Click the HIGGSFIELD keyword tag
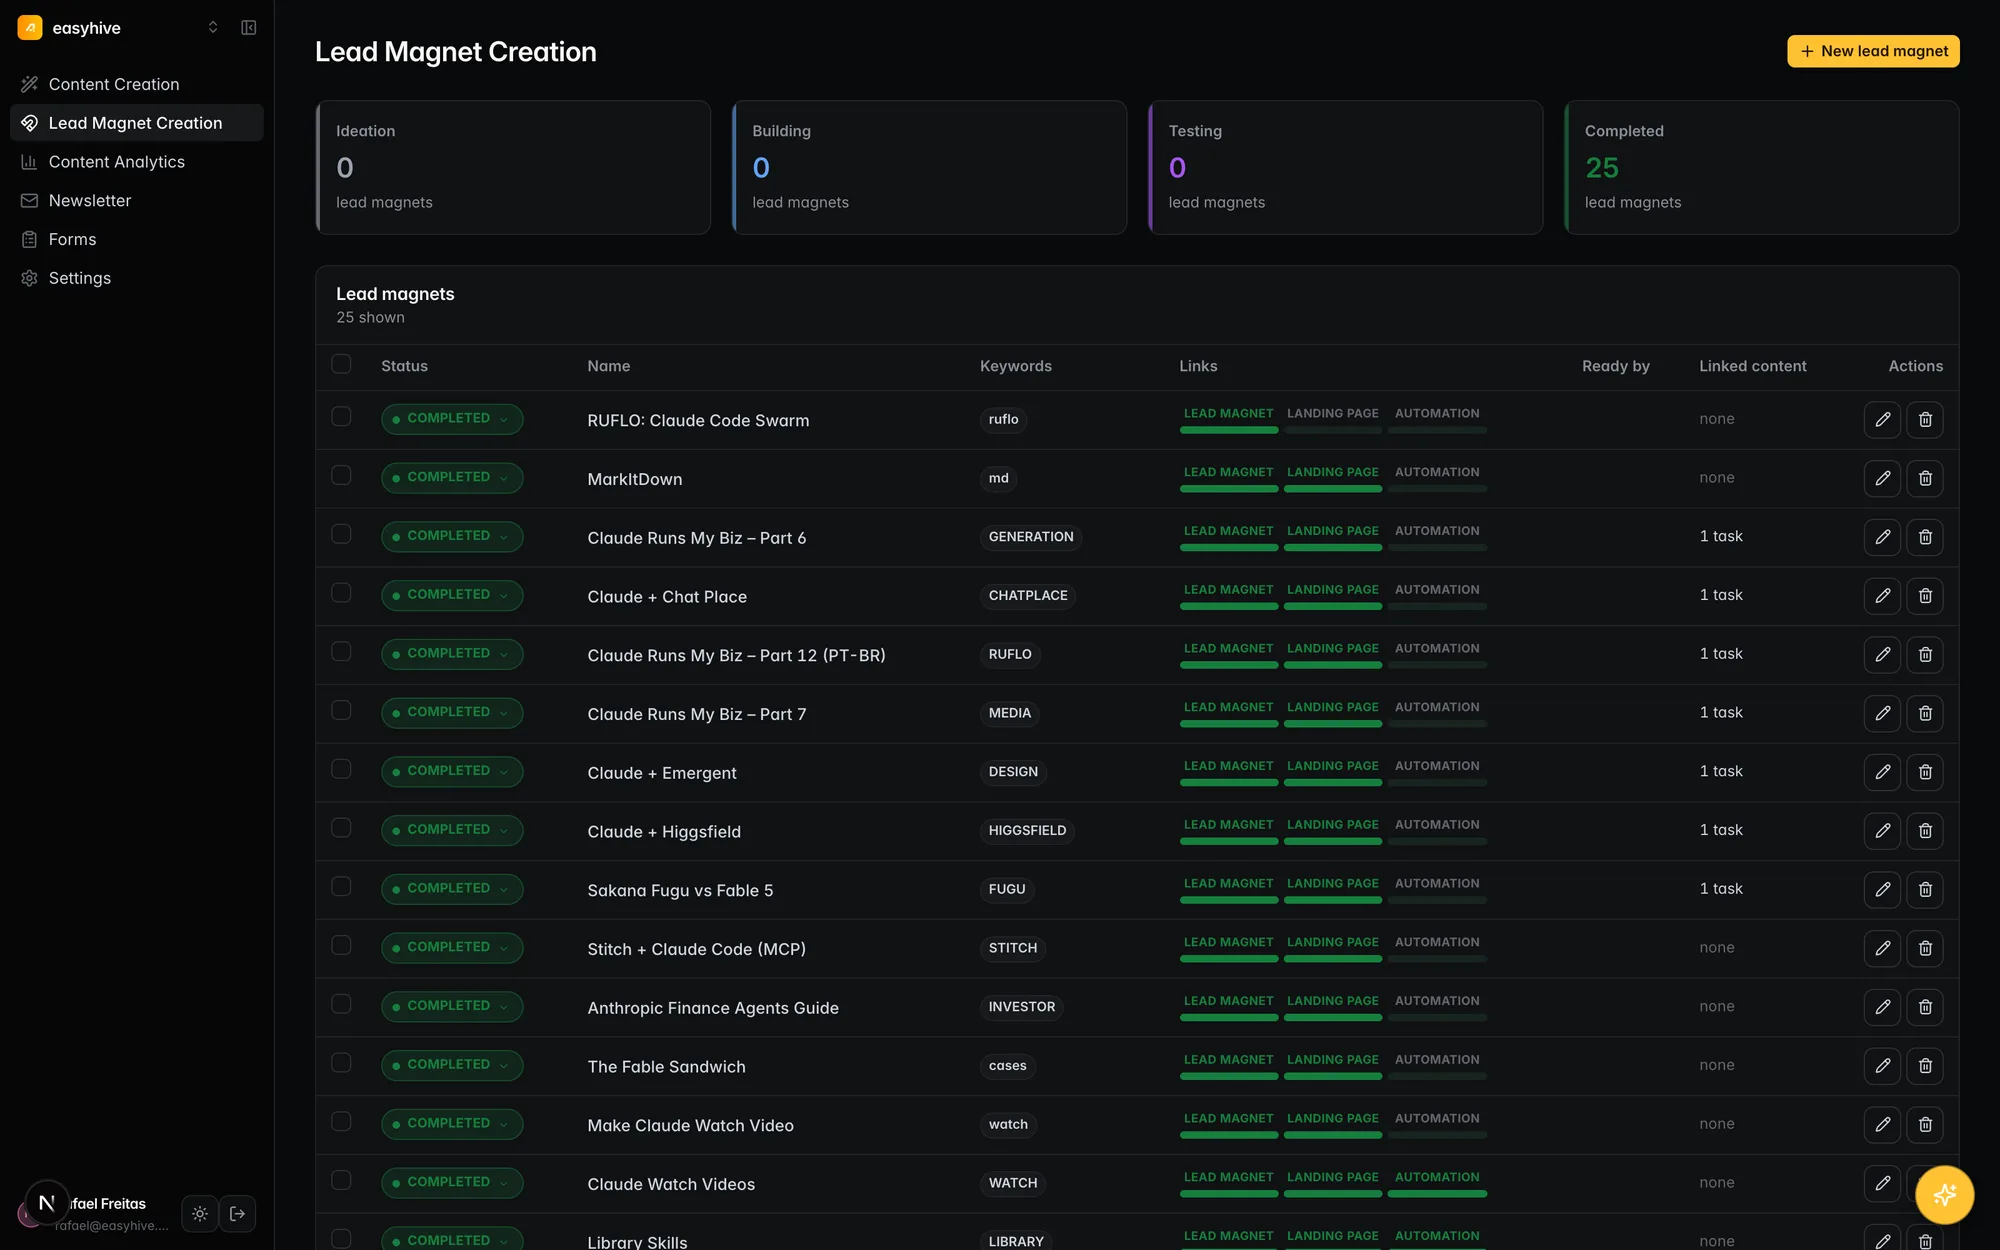The image size is (2000, 1250). point(1027,831)
